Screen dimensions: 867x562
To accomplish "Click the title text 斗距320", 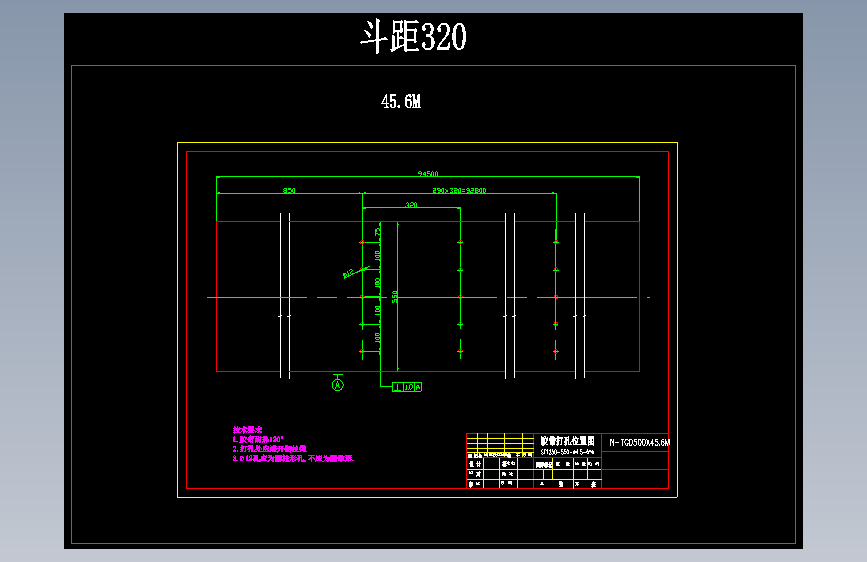I will [x=413, y=37].
